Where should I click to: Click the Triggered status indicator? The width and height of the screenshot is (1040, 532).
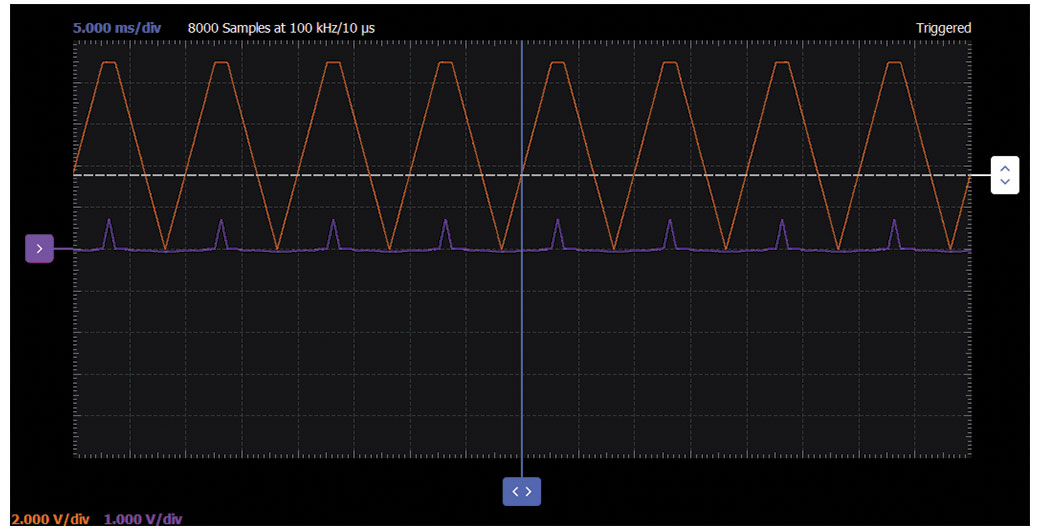[x=942, y=28]
